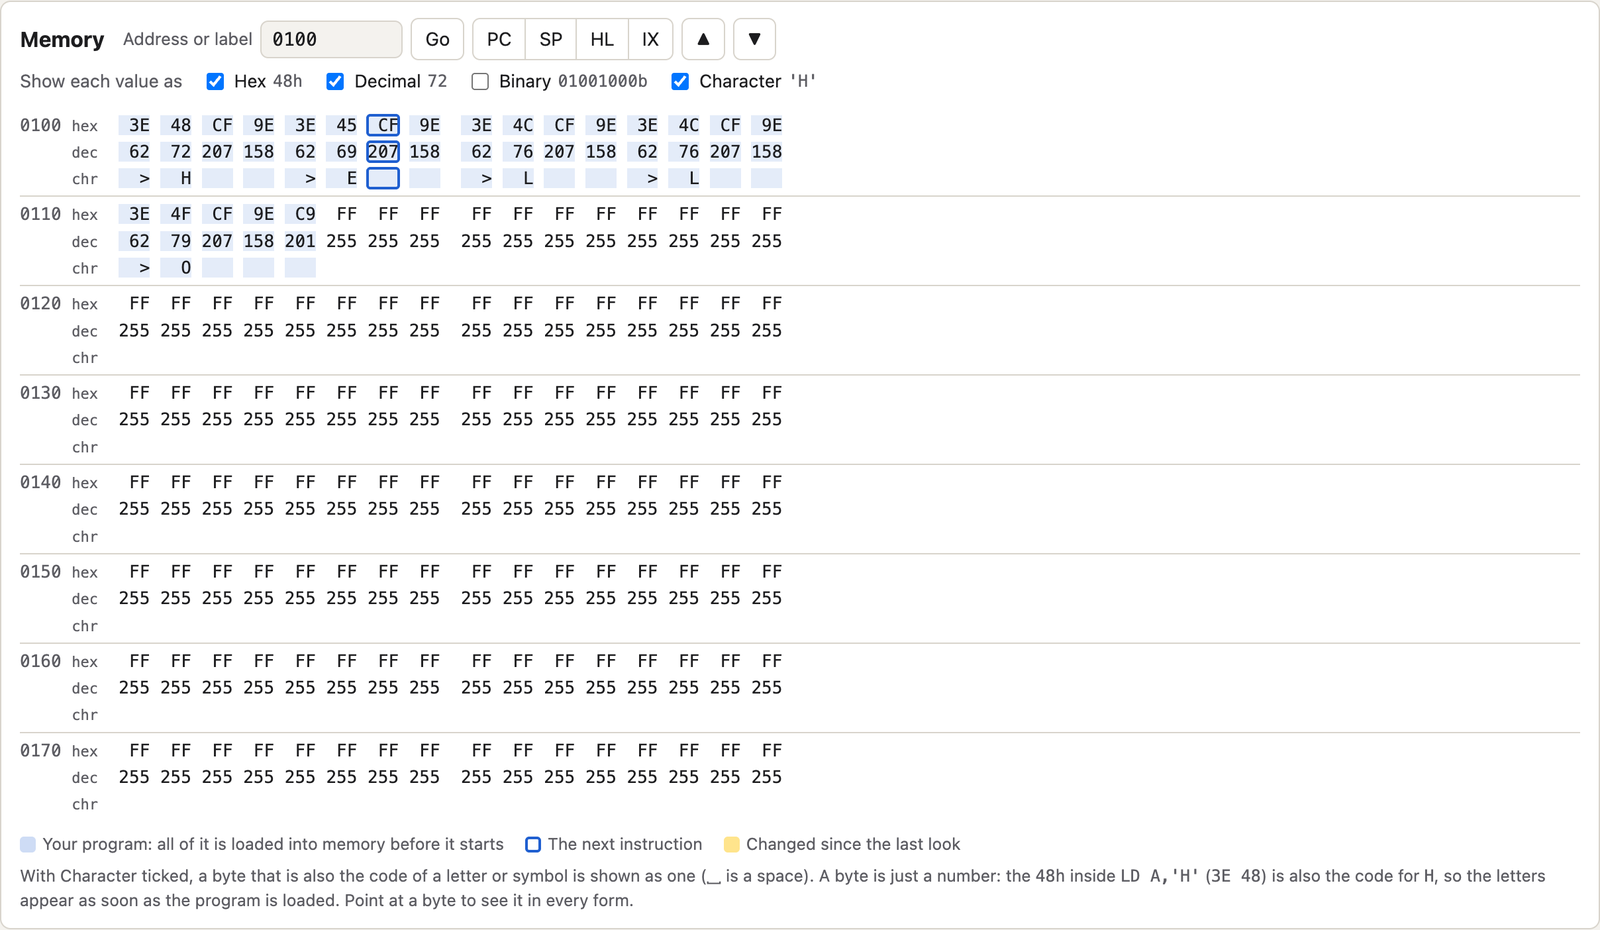1600x930 pixels.
Task: Click decimal value 72 in row 0100
Action: (x=176, y=152)
